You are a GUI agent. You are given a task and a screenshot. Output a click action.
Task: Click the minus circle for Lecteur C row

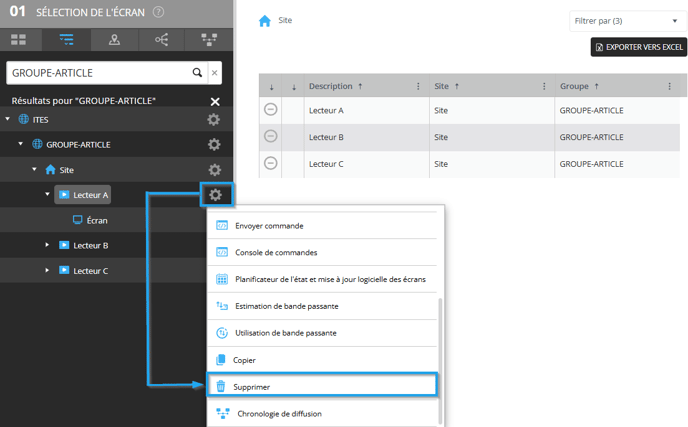point(271,163)
